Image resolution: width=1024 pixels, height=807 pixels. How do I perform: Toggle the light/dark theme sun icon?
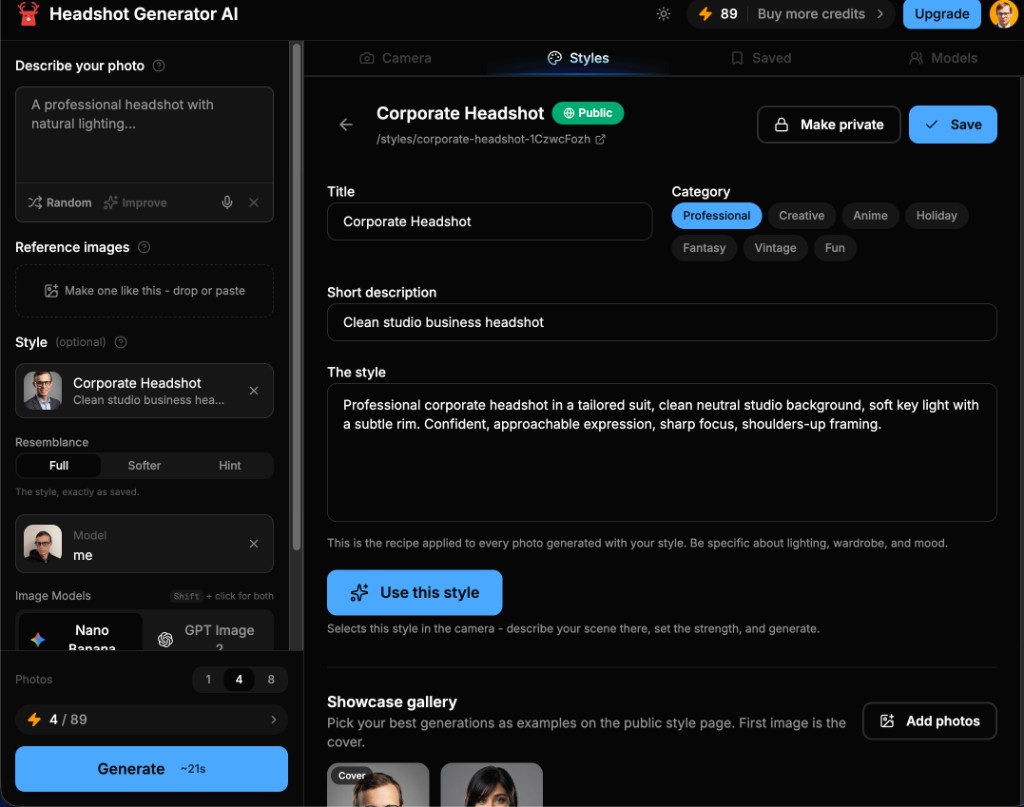coord(664,14)
